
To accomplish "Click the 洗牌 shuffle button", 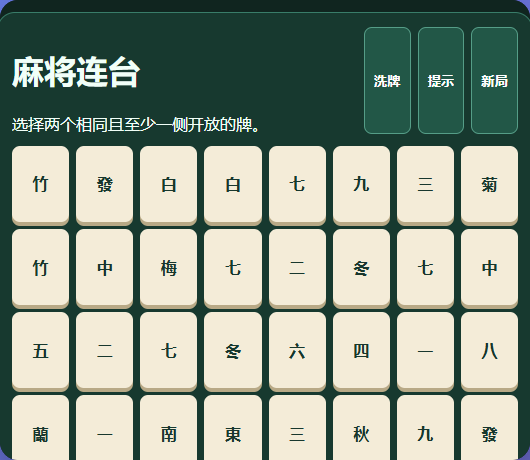I will click(387, 81).
